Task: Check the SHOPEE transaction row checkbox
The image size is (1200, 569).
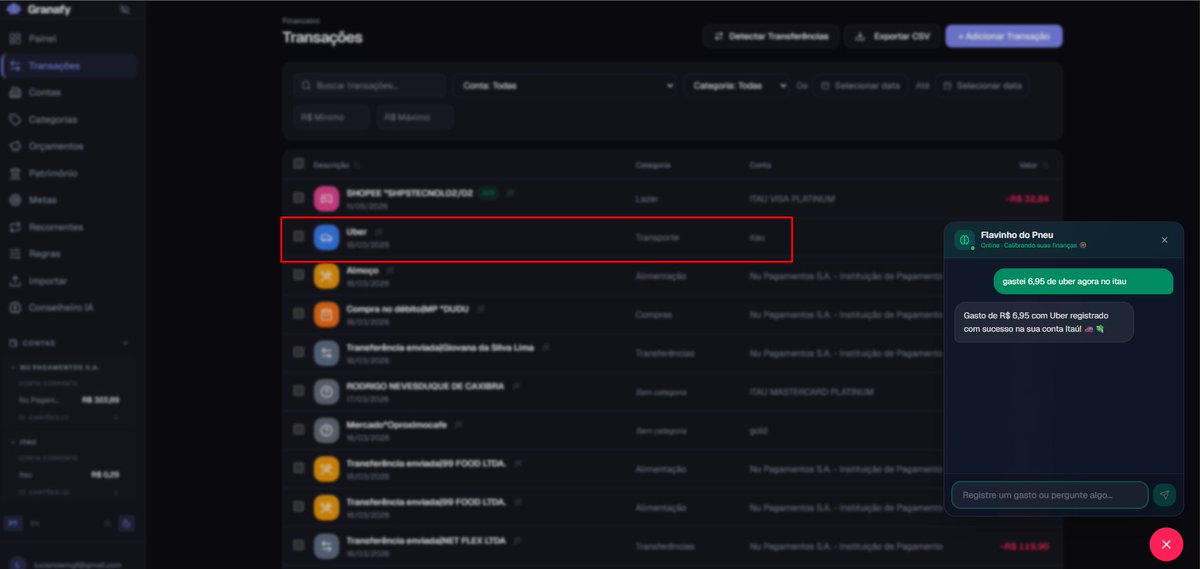Action: click(299, 198)
